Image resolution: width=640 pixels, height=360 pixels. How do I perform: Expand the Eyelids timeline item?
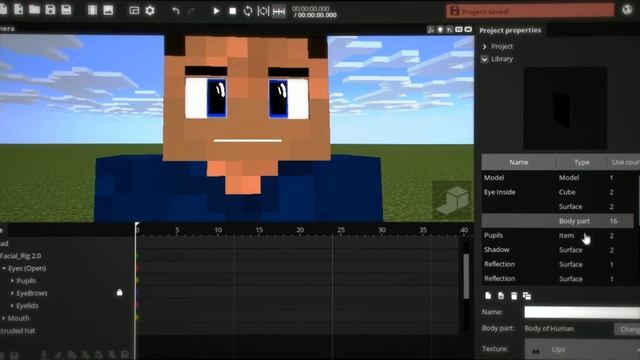click(12, 305)
